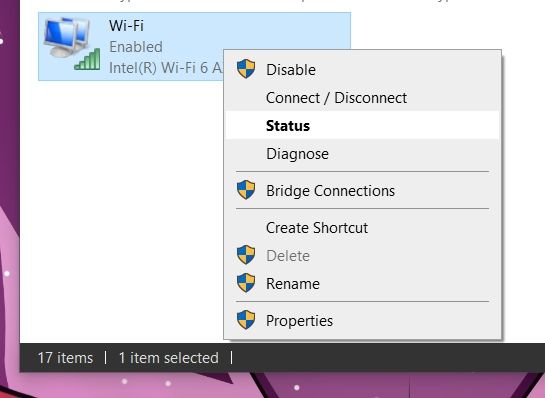The height and width of the screenshot is (398, 545).
Task: Click the shield icon beside Properties
Action: click(x=246, y=319)
